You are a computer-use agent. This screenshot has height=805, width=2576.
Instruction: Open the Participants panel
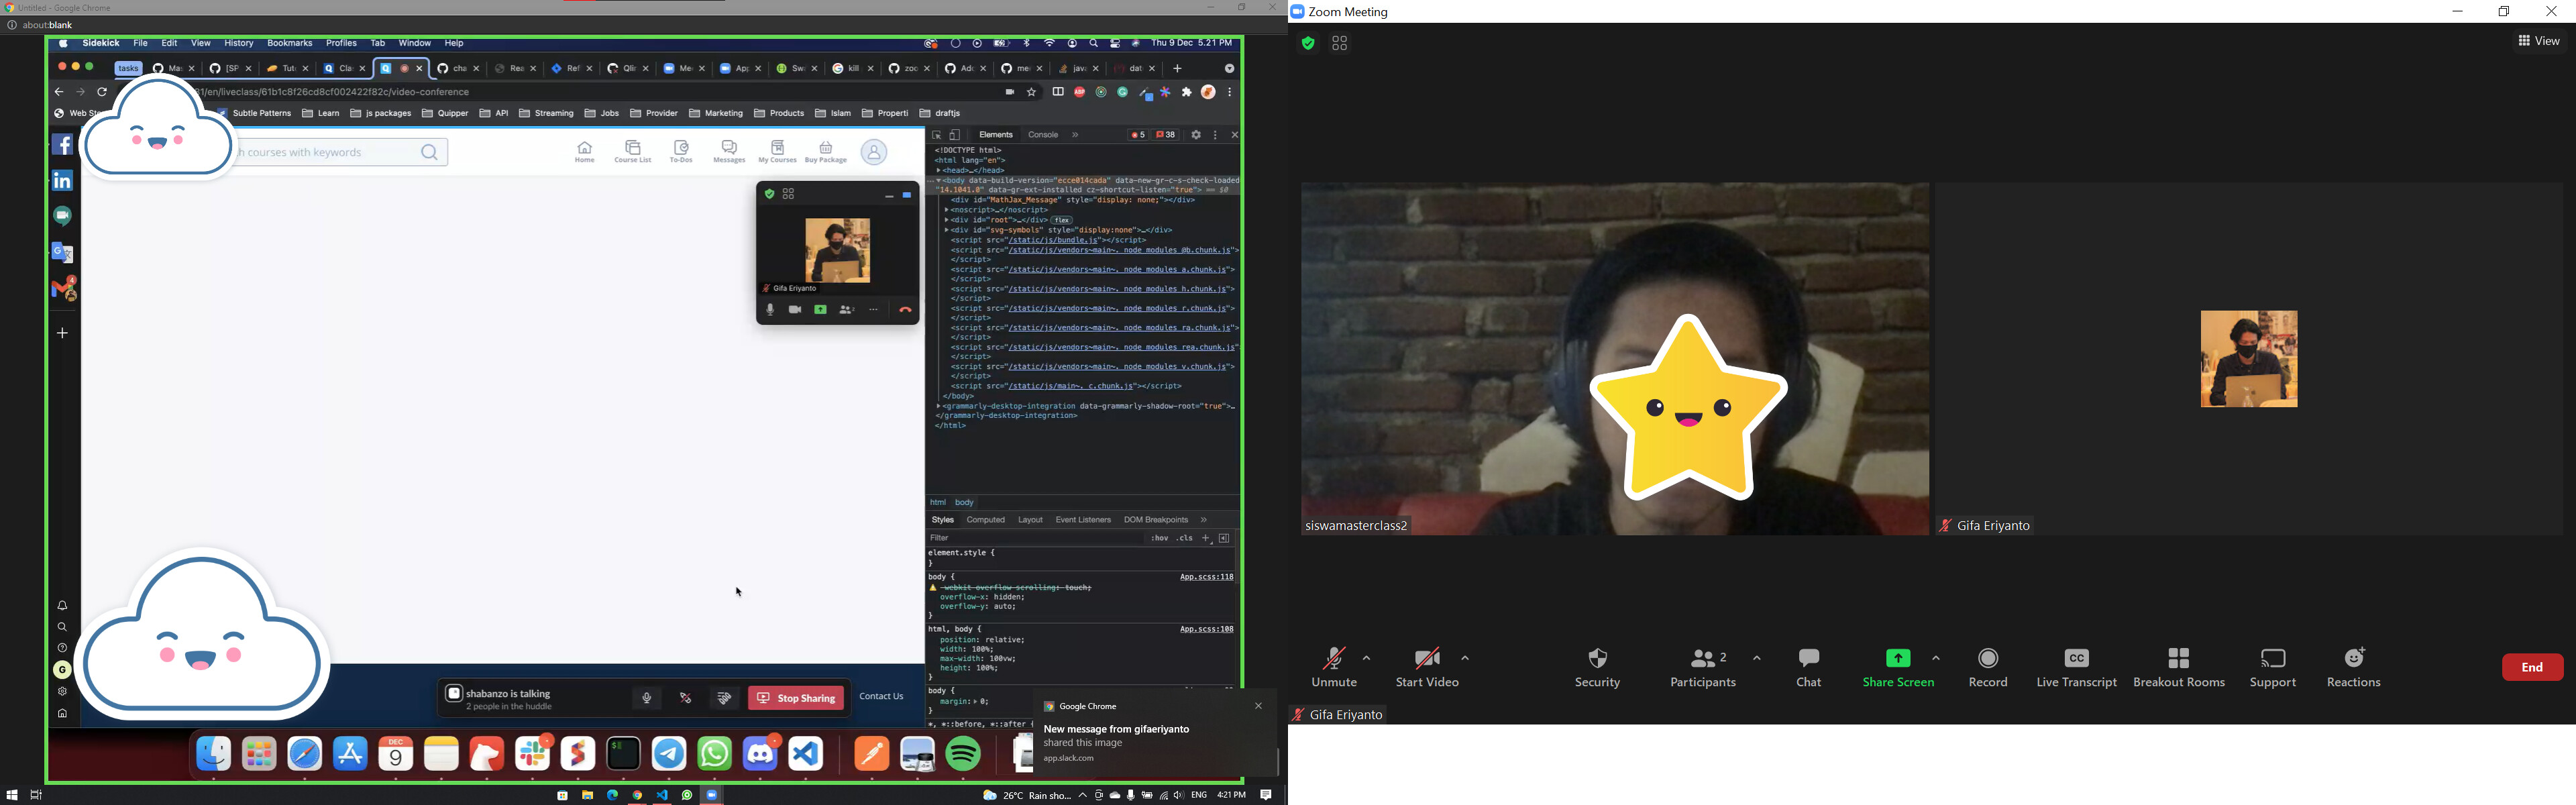pos(1704,667)
